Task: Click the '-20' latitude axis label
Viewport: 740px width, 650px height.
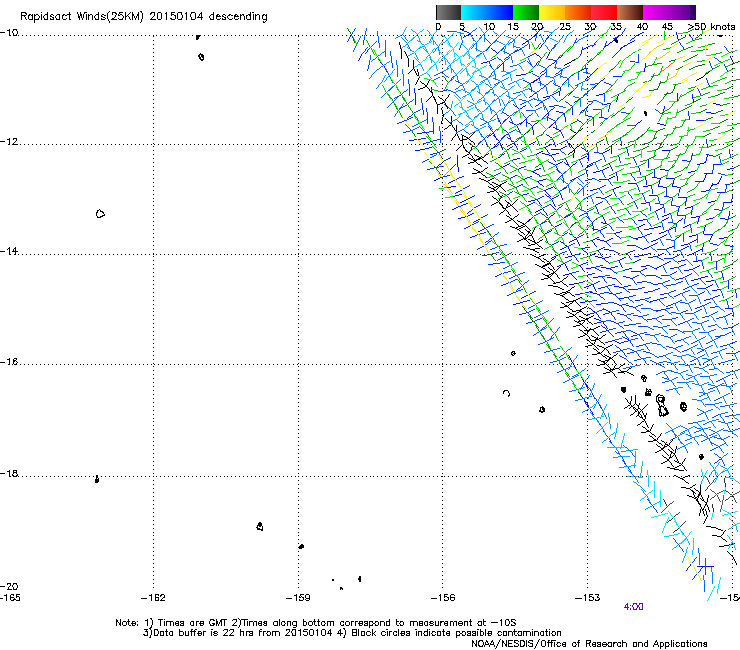Action: point(9,587)
